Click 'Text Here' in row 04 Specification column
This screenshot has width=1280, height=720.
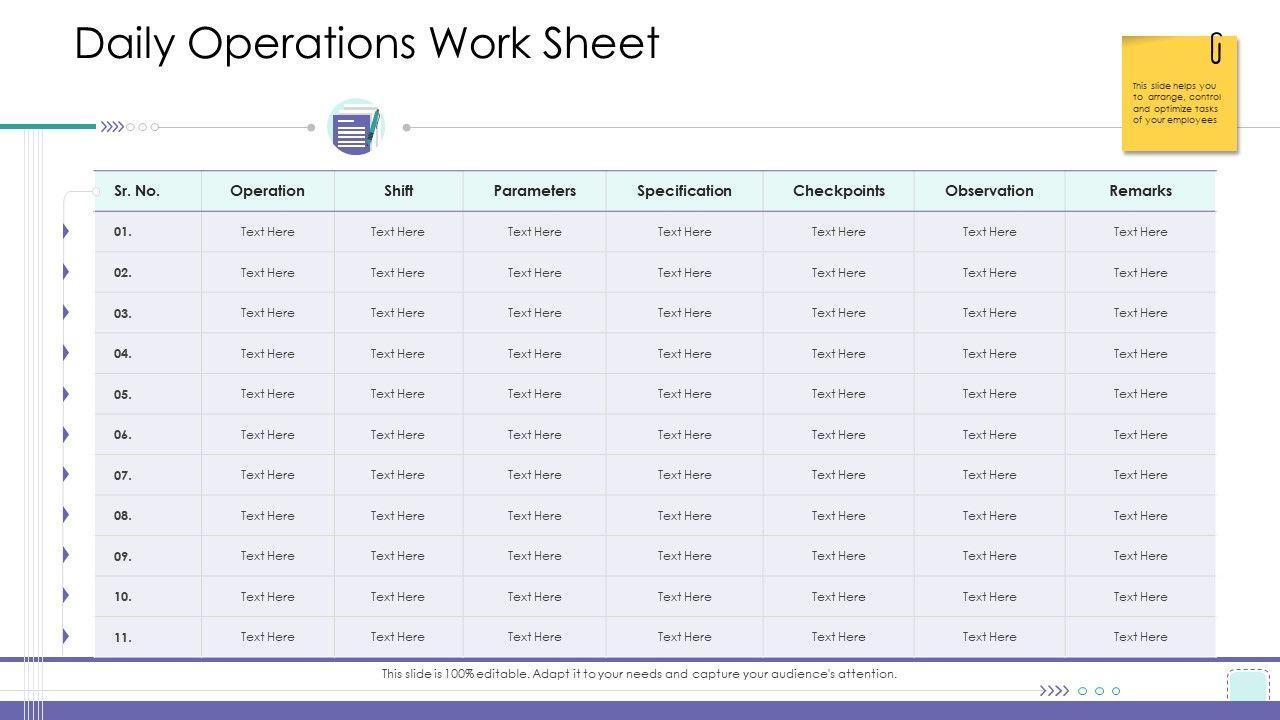(x=684, y=354)
